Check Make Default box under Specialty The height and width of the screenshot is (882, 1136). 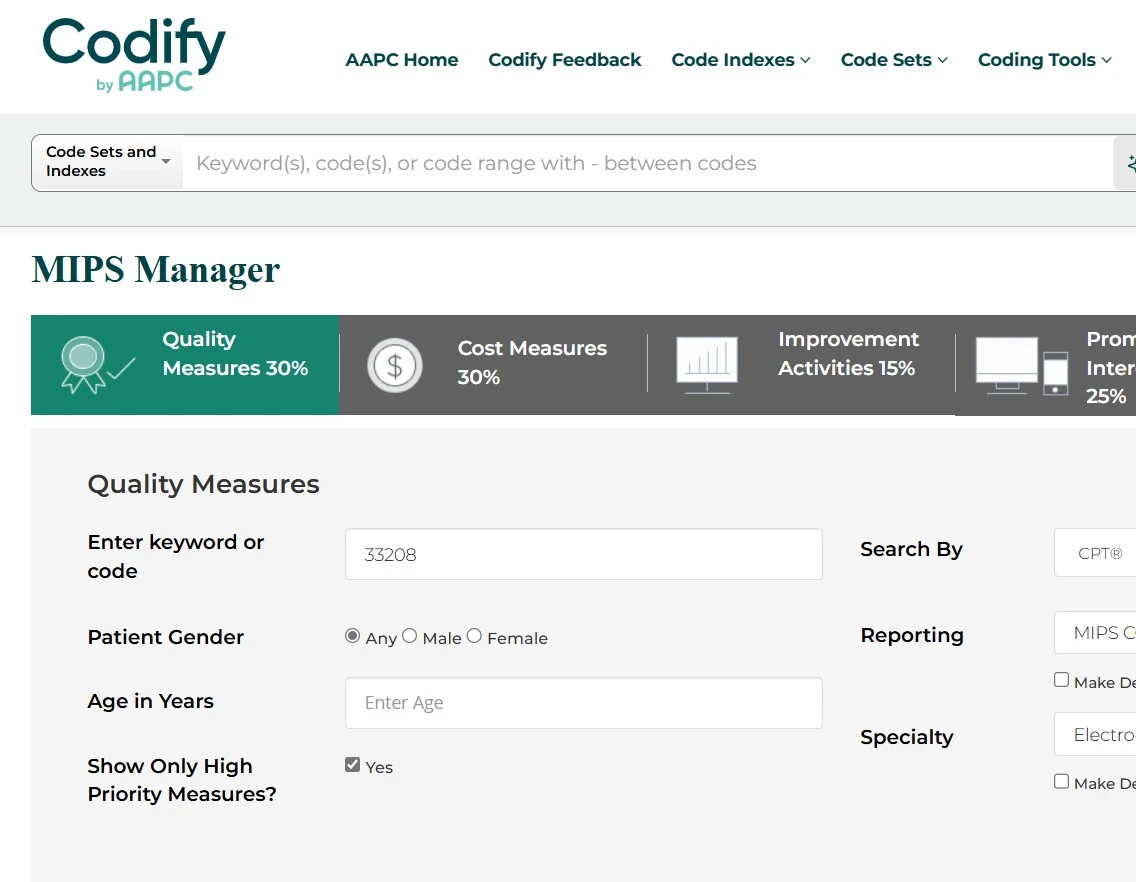point(1062,781)
